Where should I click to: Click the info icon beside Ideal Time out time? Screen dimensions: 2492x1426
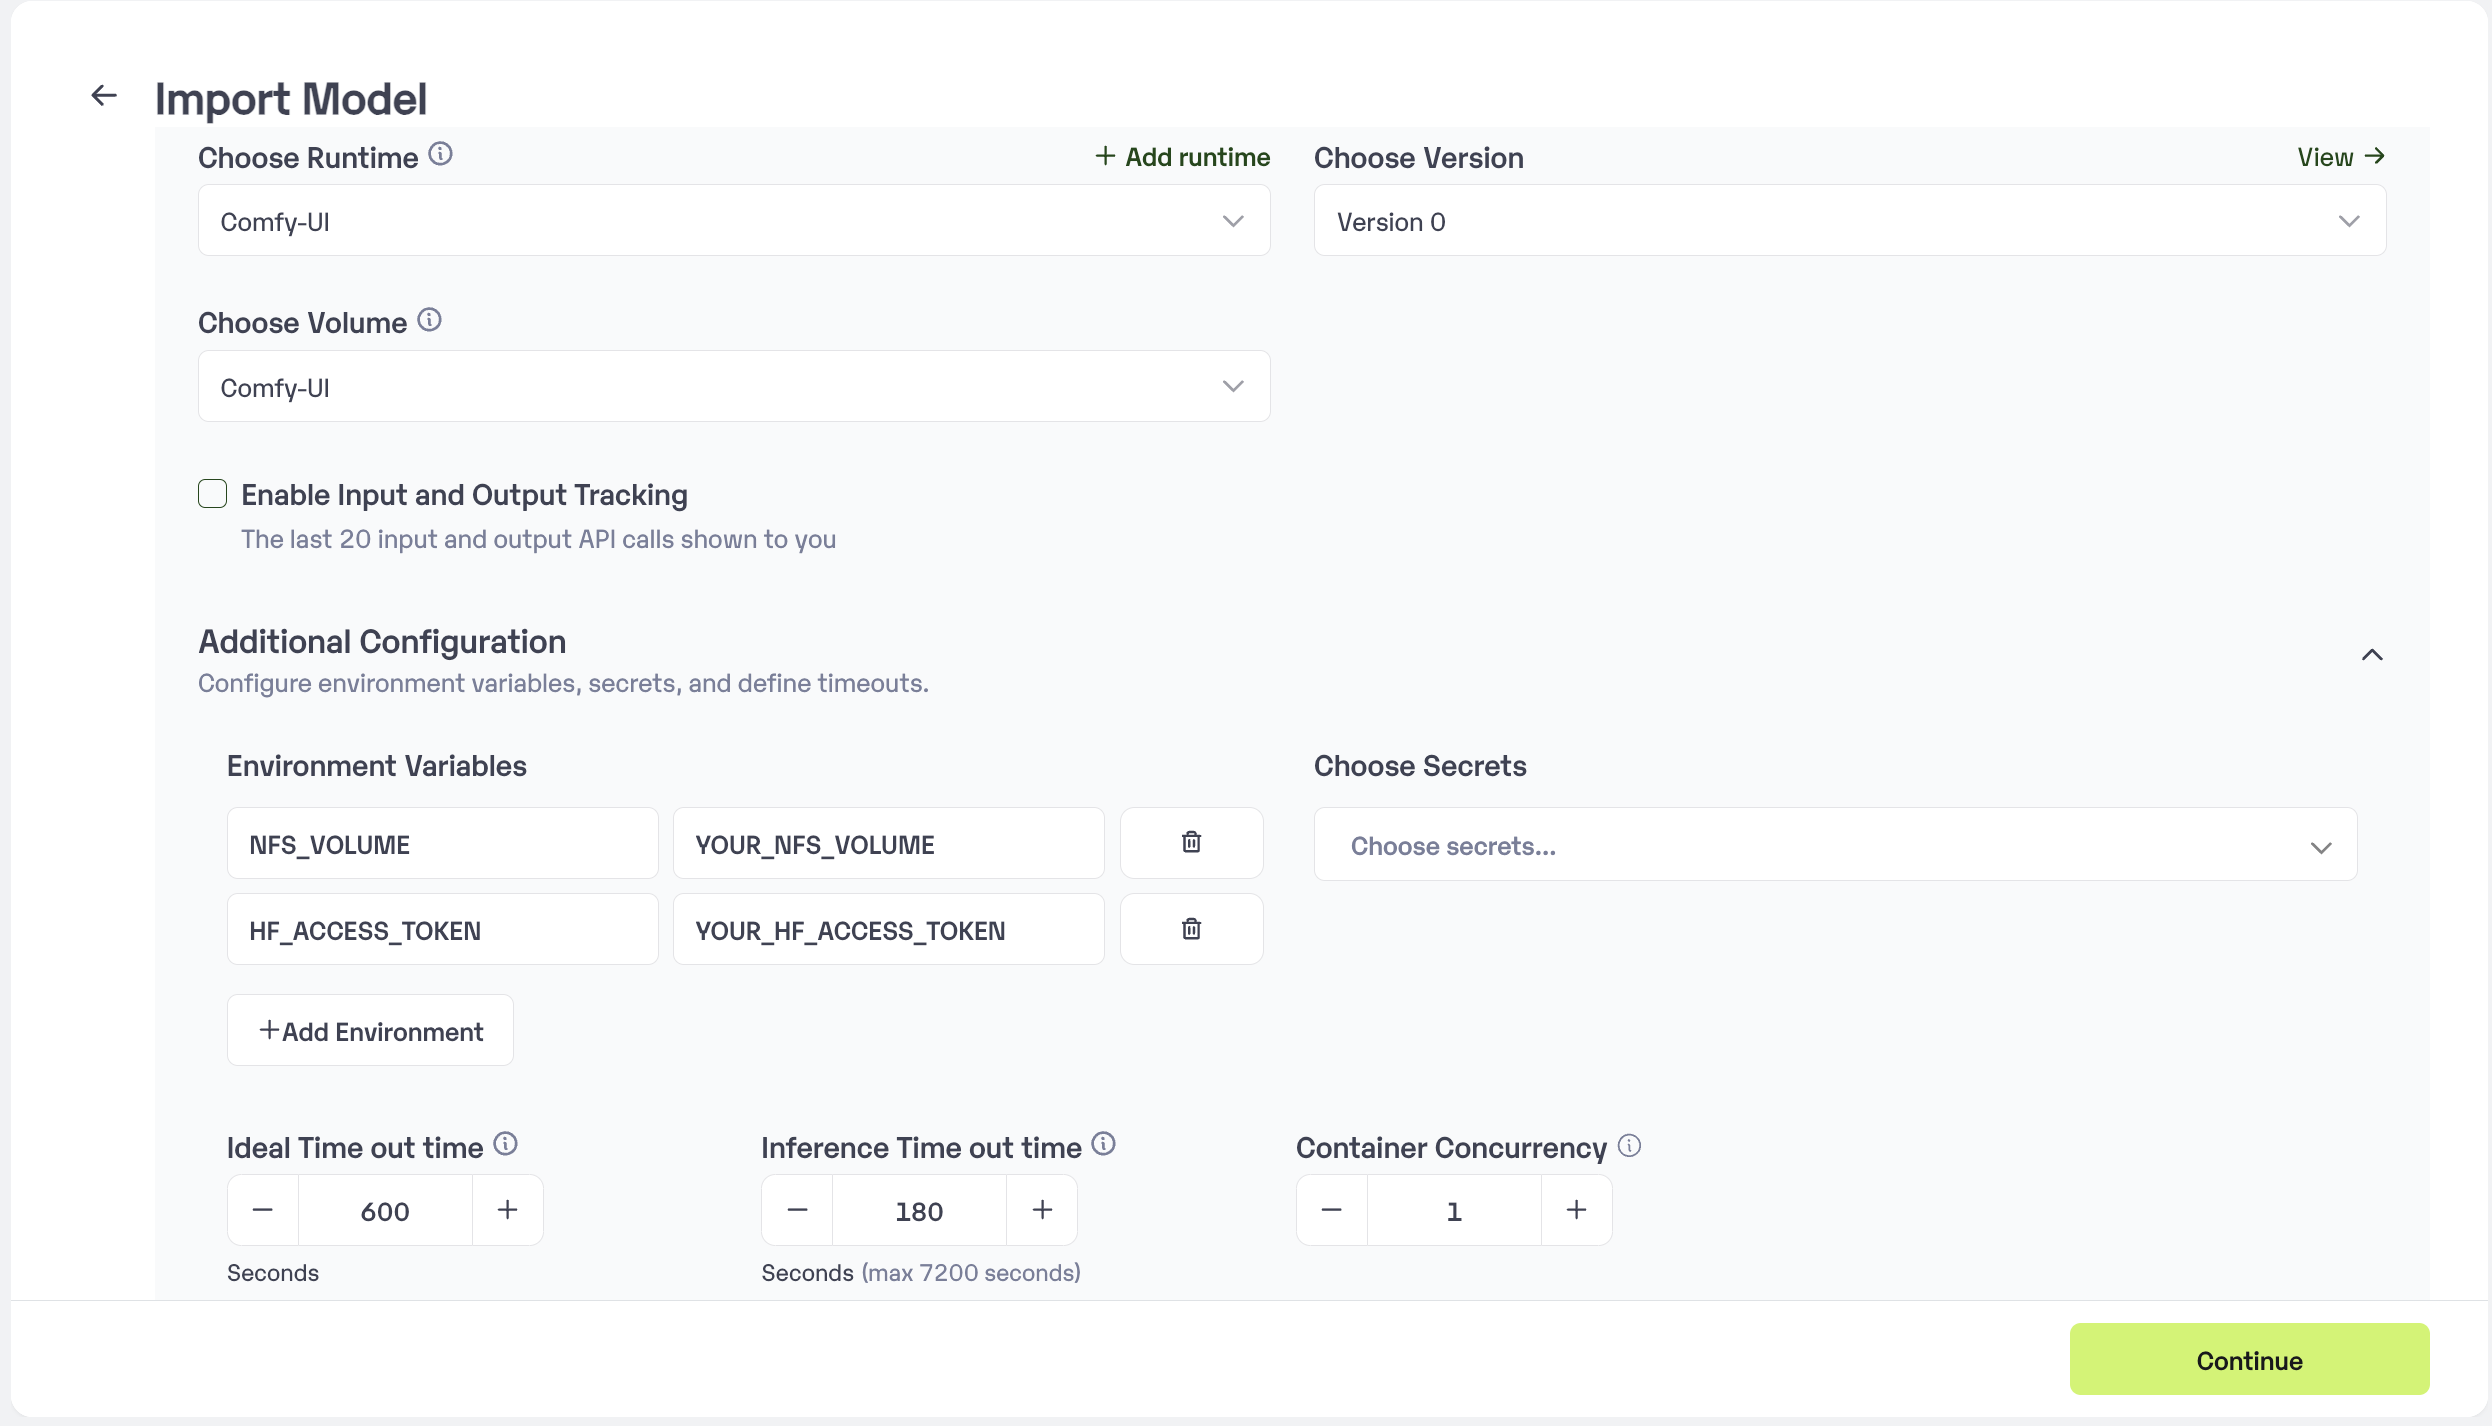[x=506, y=1144]
